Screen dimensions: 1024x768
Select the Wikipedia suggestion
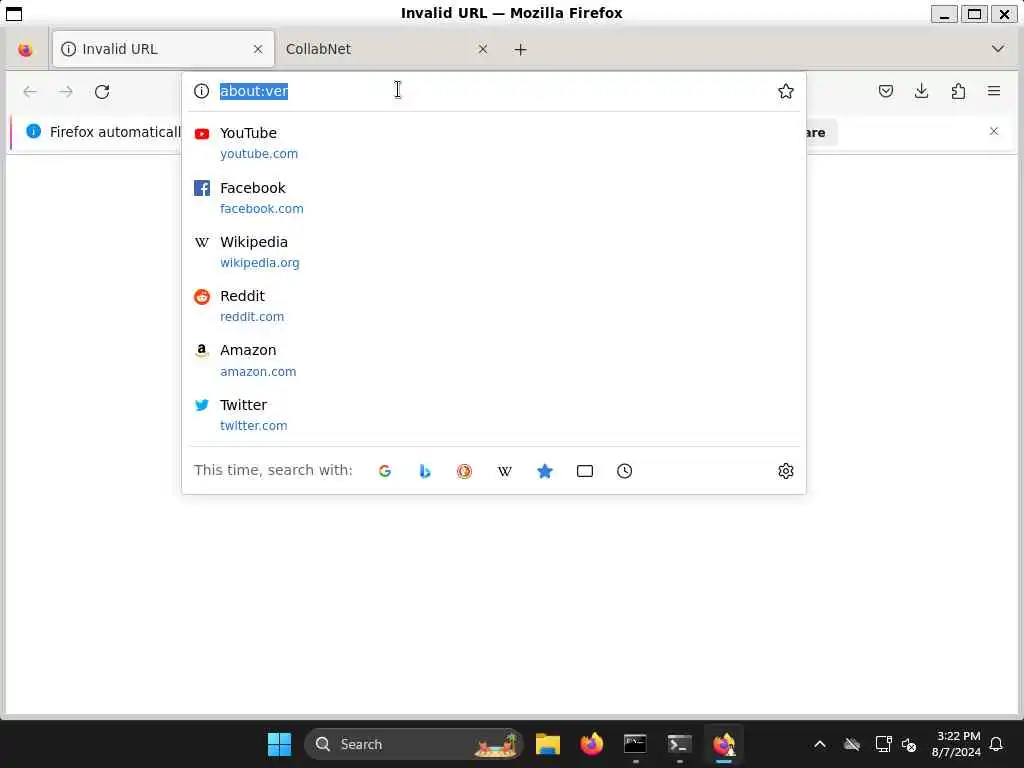tap(494, 252)
